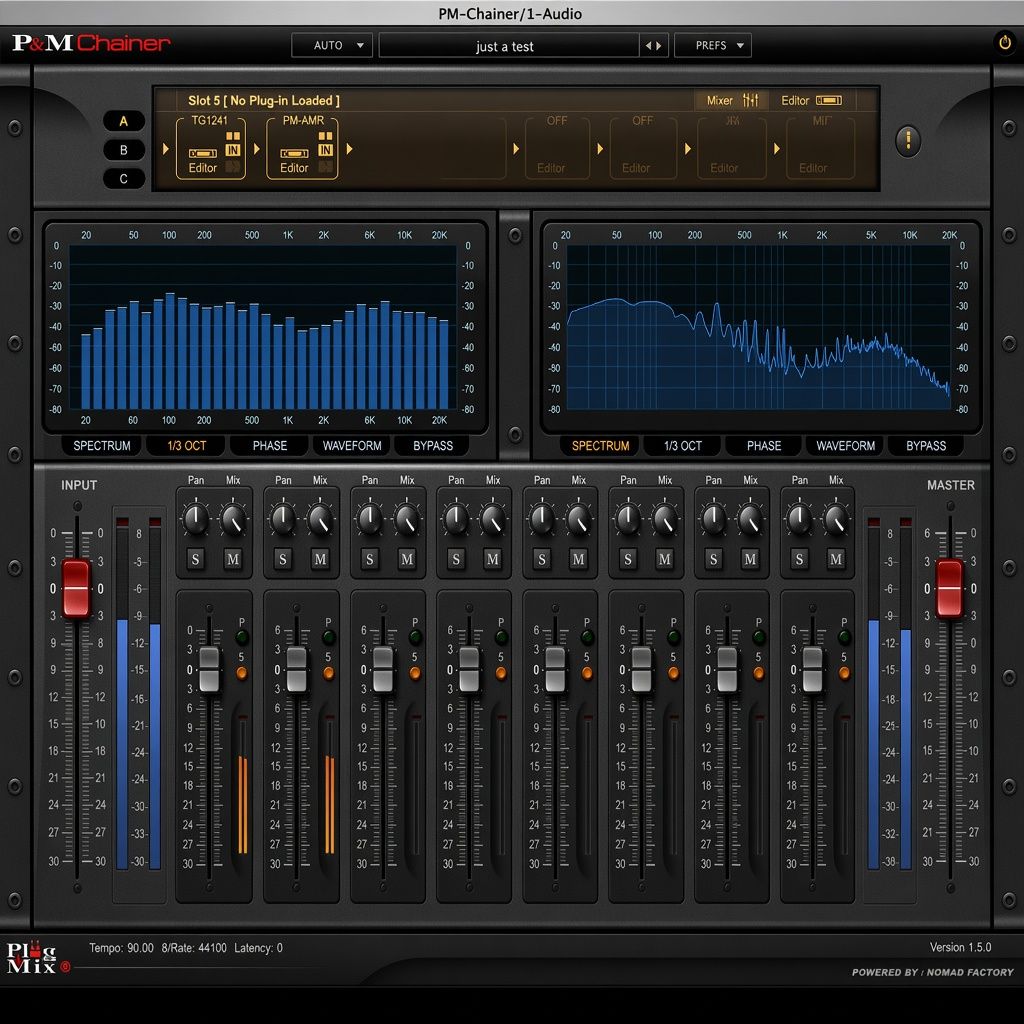The width and height of the screenshot is (1024, 1024).
Task: Click the P&M Chainer logo
Action: [x=91, y=43]
